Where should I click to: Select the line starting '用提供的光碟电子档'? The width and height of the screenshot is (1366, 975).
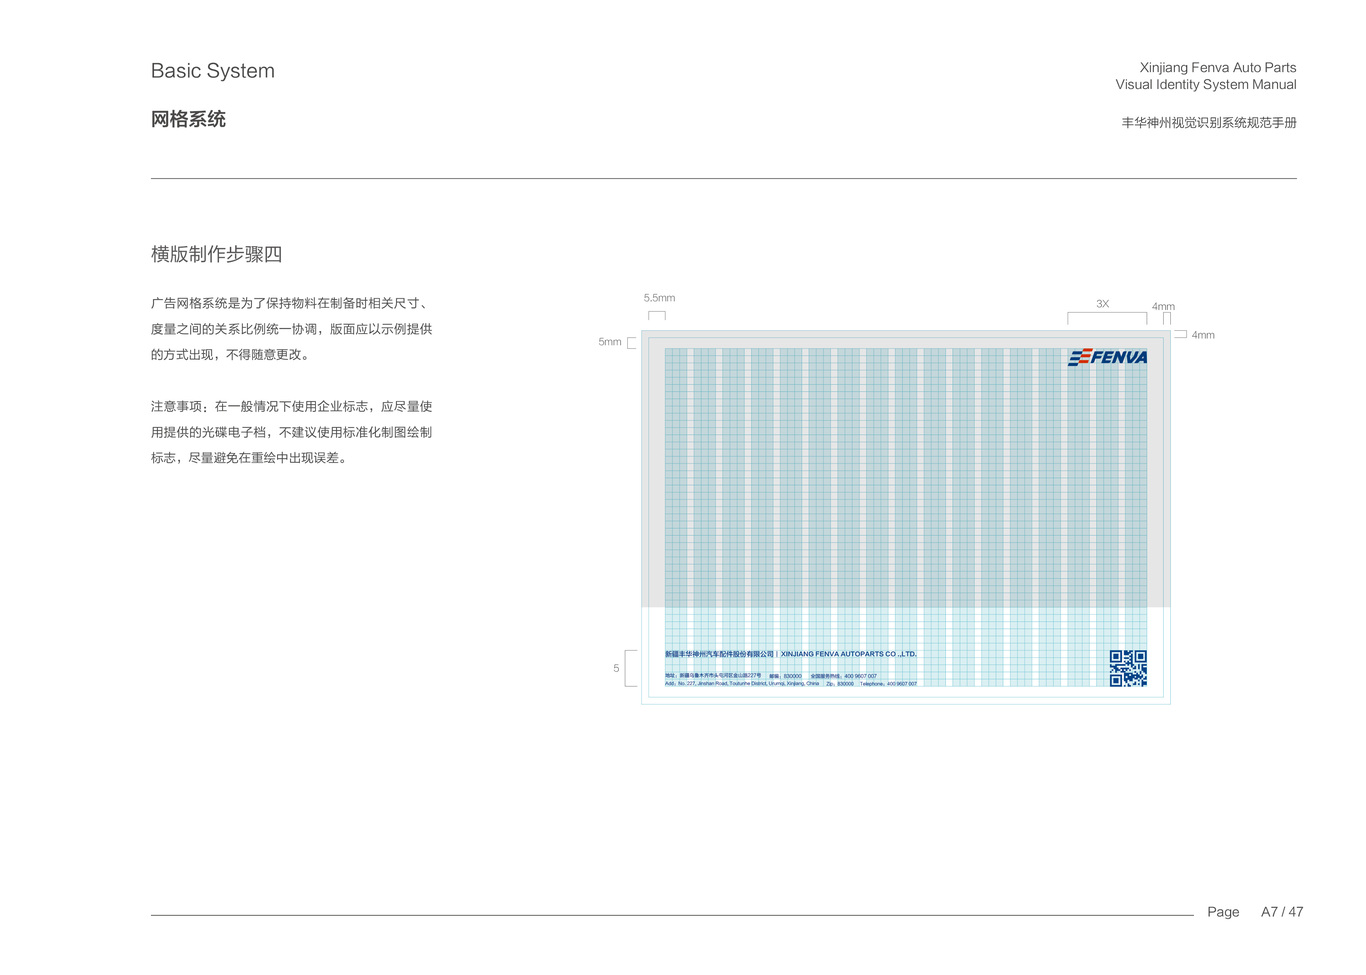[291, 433]
